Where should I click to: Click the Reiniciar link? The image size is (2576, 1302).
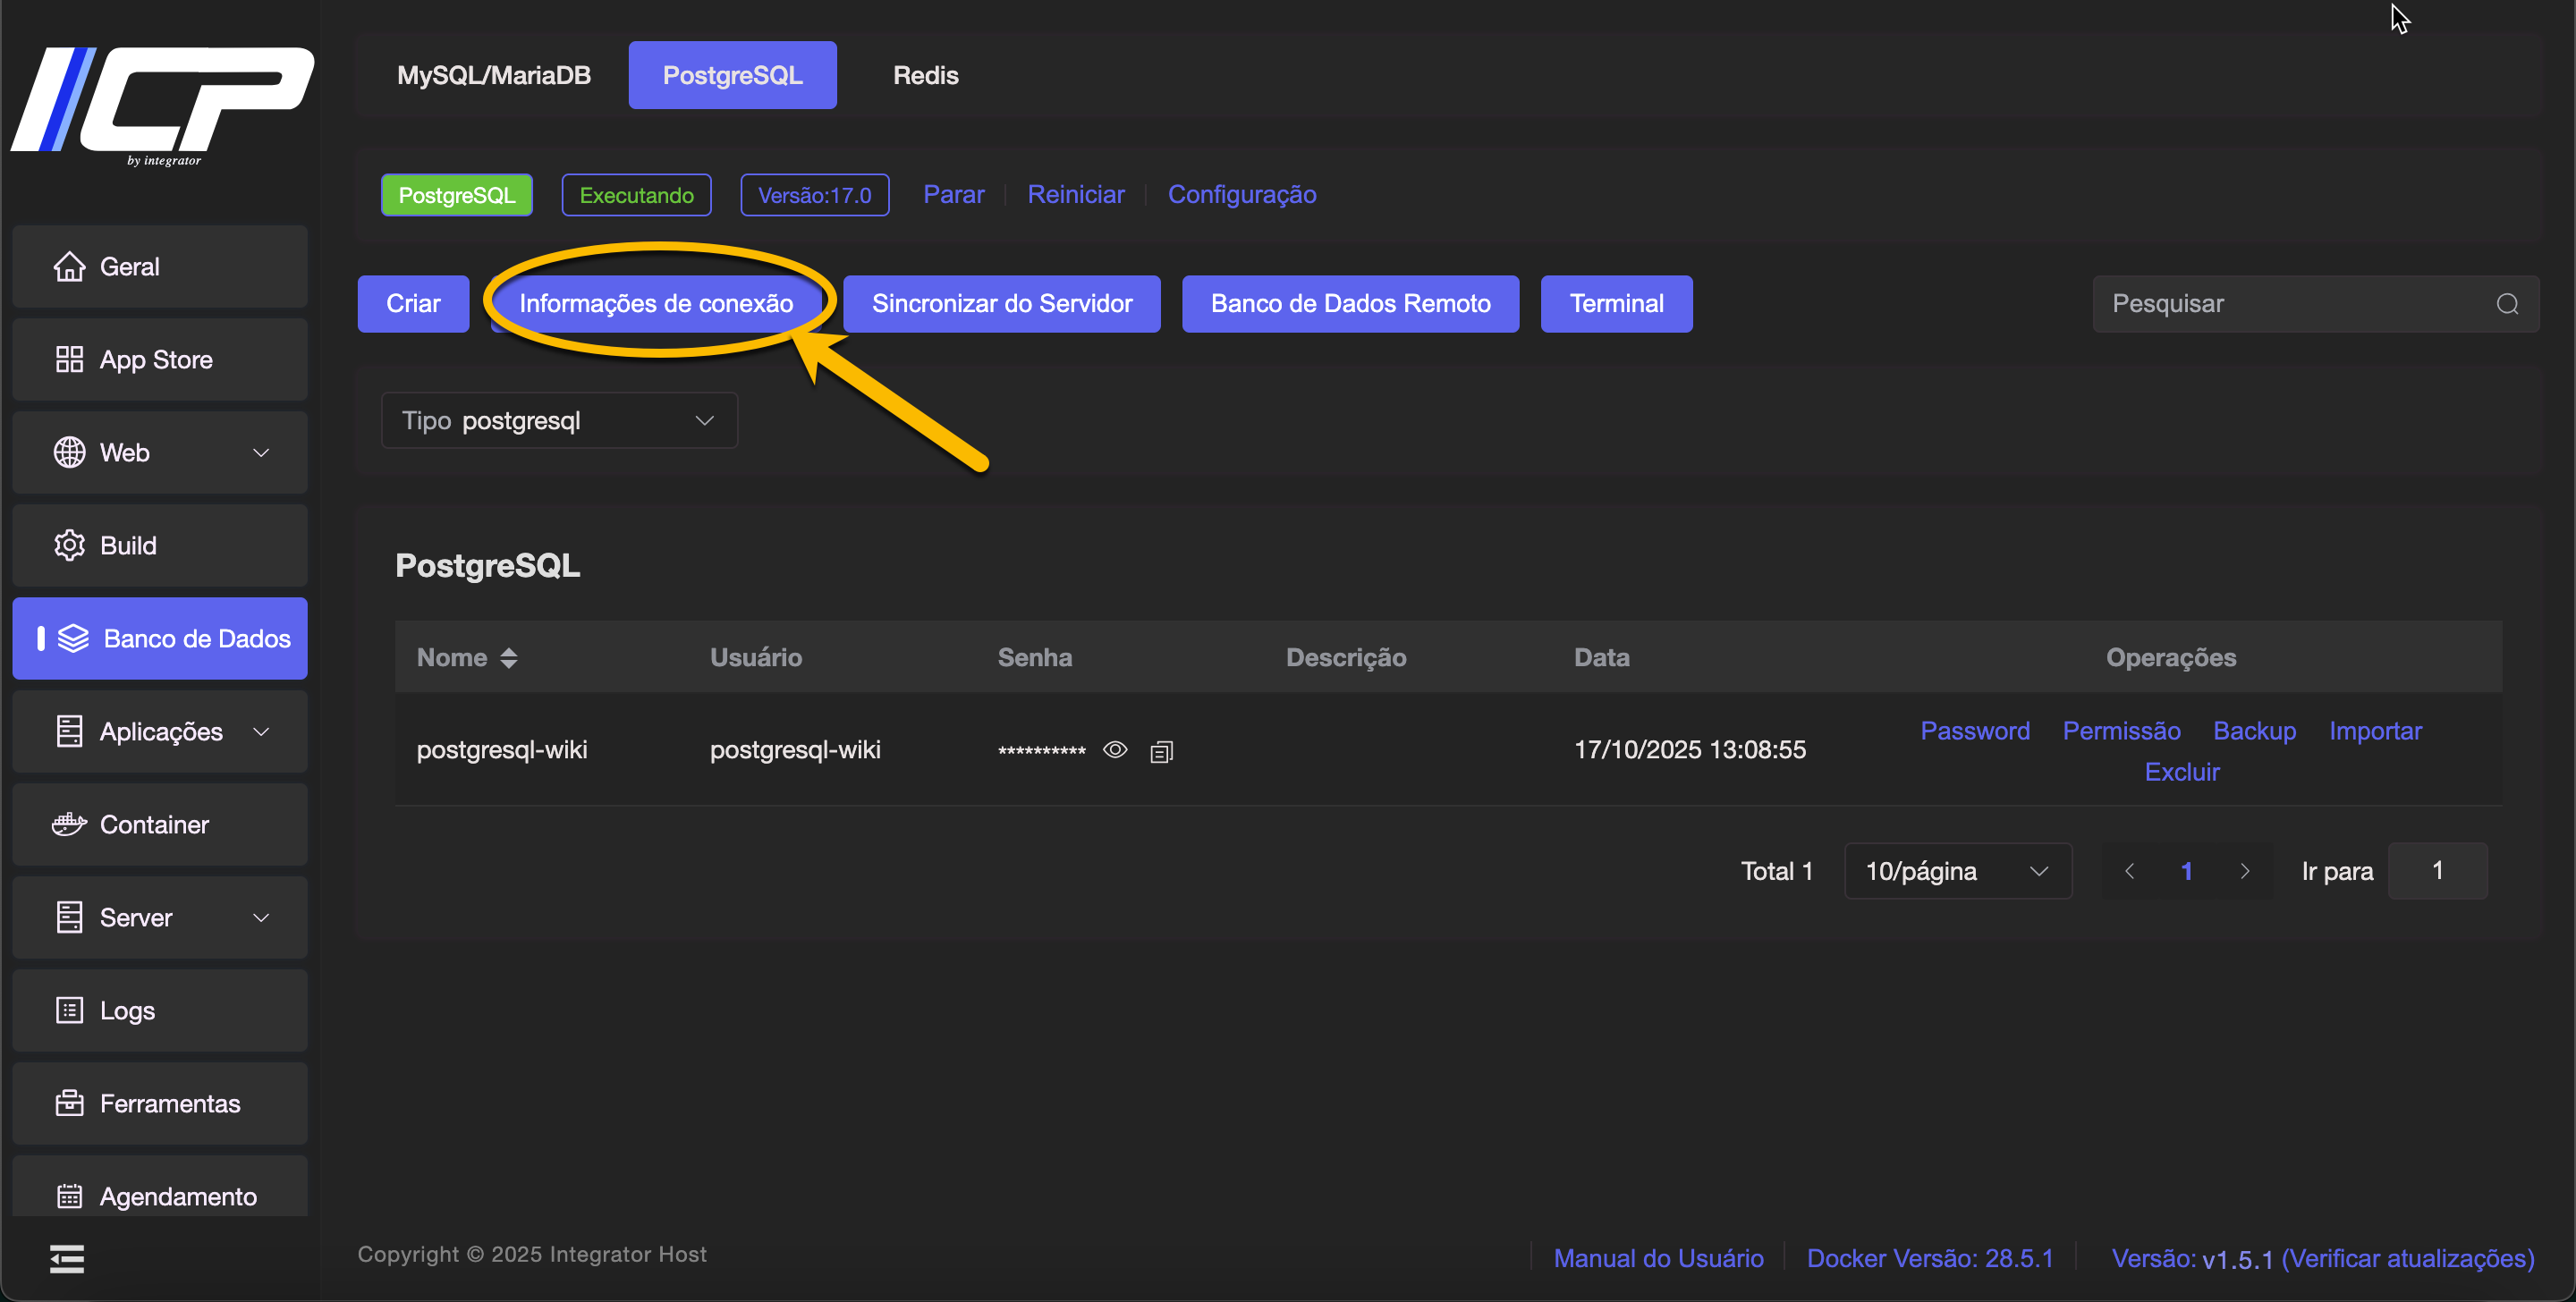1076,195
